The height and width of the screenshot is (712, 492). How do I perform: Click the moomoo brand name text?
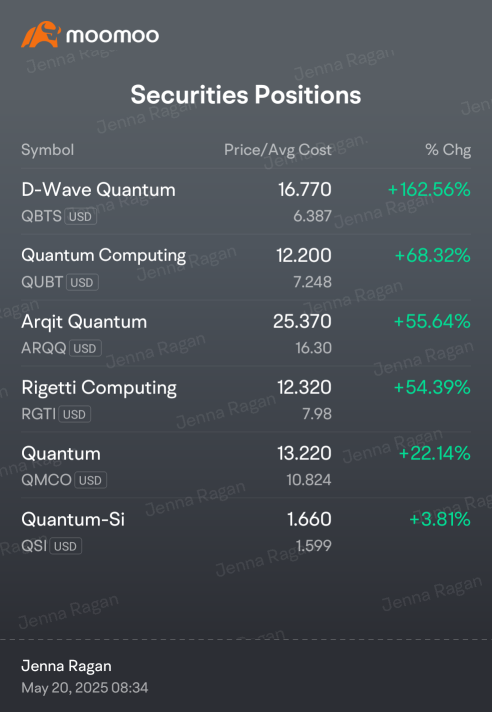[113, 35]
